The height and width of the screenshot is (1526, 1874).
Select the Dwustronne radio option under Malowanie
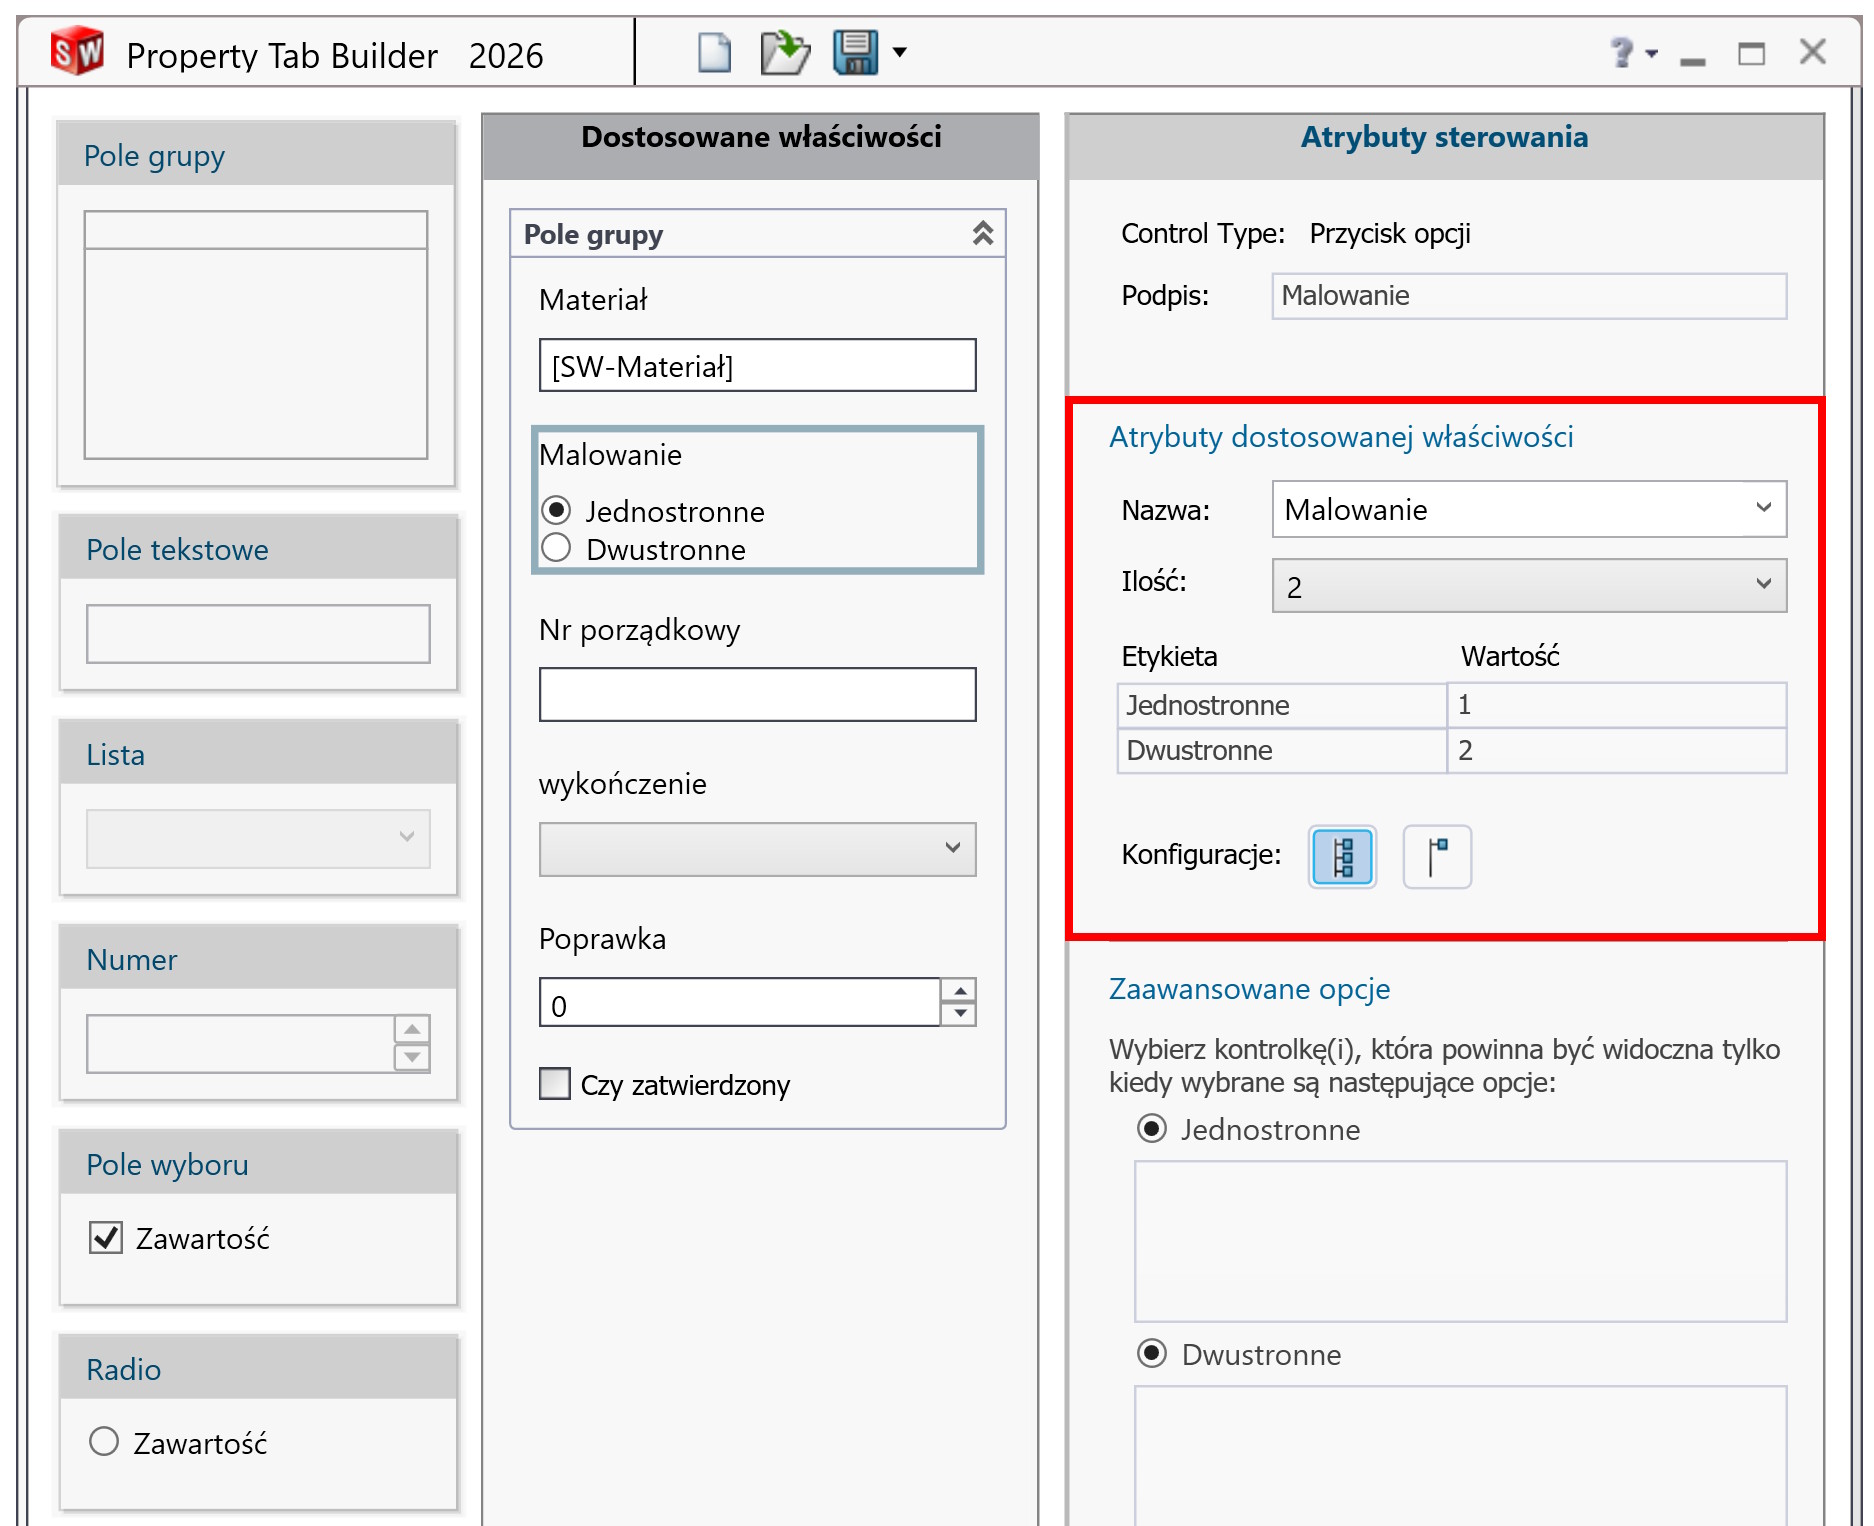pos(557,549)
